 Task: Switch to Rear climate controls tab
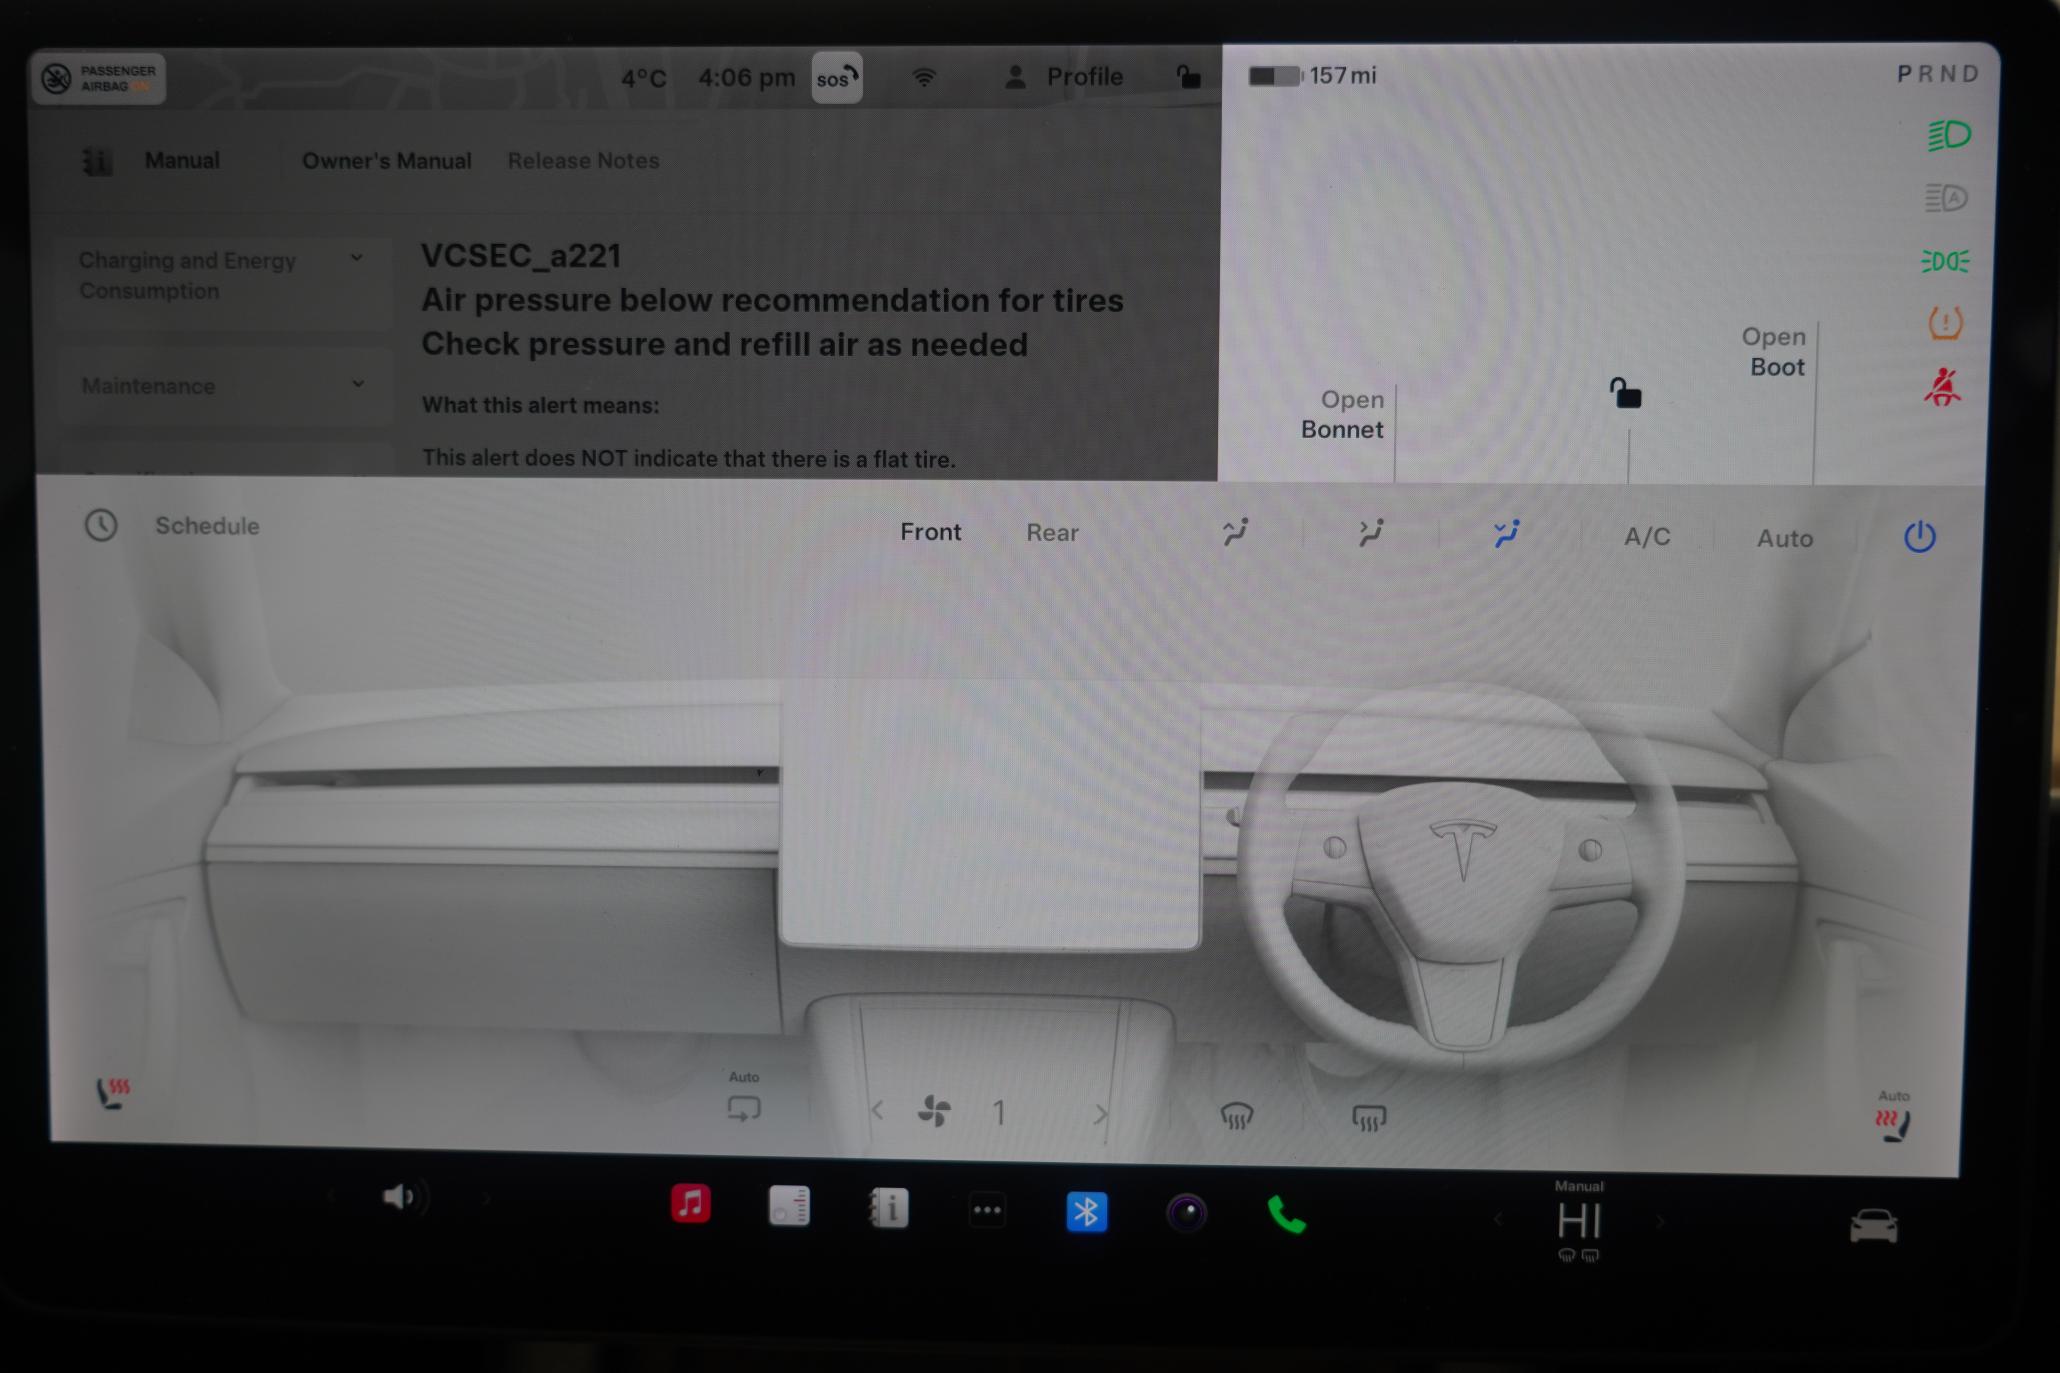[x=1052, y=533]
